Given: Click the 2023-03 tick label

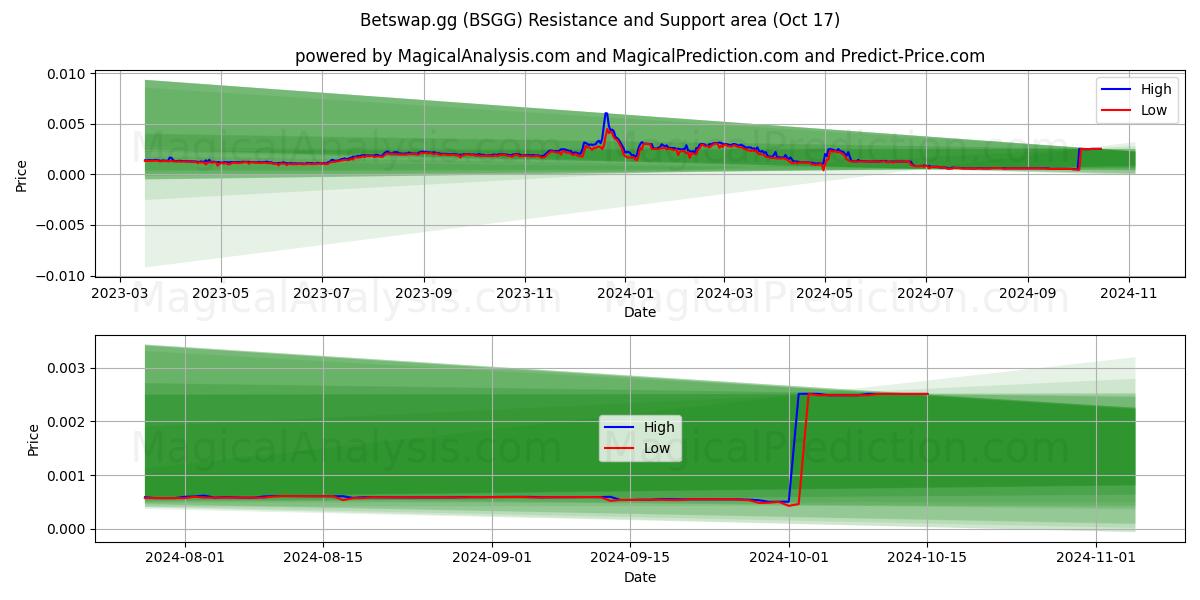Looking at the screenshot, I should point(120,294).
